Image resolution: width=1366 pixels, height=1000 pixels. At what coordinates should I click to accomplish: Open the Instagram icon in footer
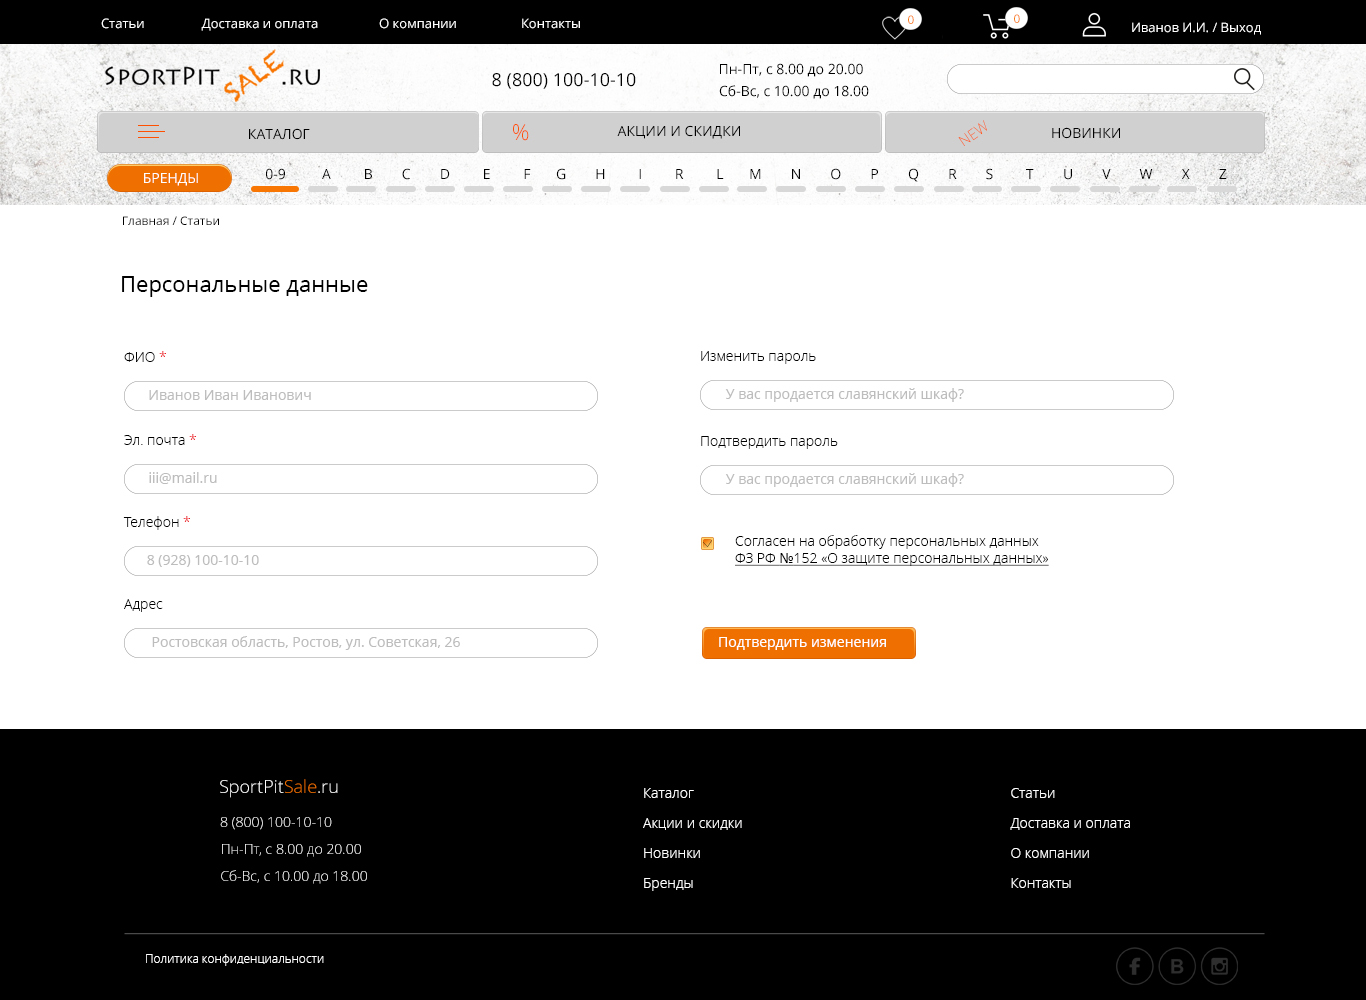1220,966
